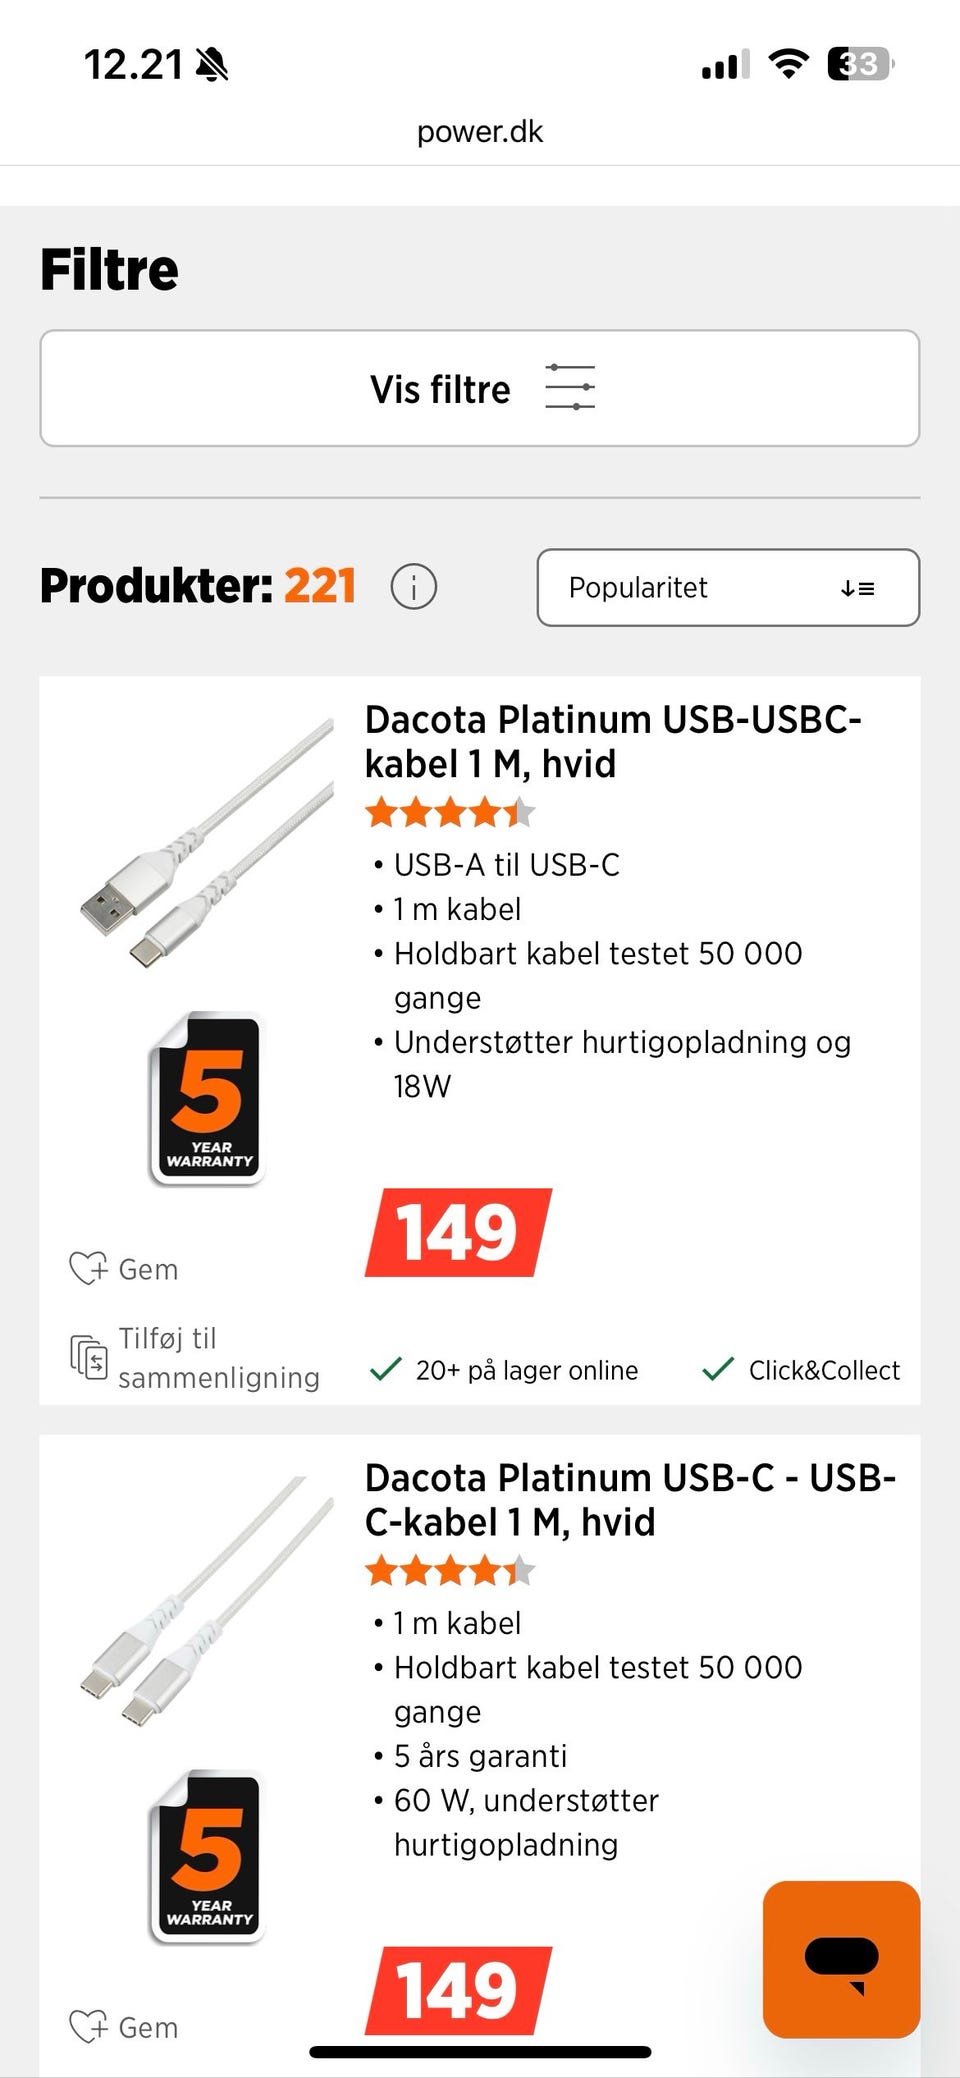Click the heart icon on the first product

pyautogui.click(x=87, y=1268)
